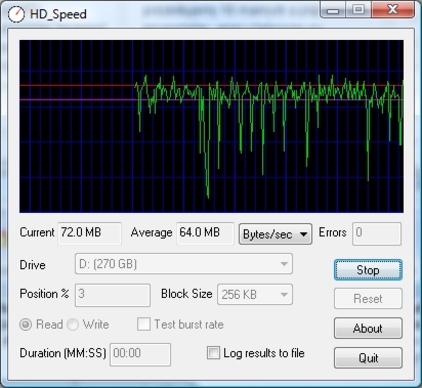The width and height of the screenshot is (422, 388).
Task: Click the Current speed readout field
Action: [x=89, y=233]
